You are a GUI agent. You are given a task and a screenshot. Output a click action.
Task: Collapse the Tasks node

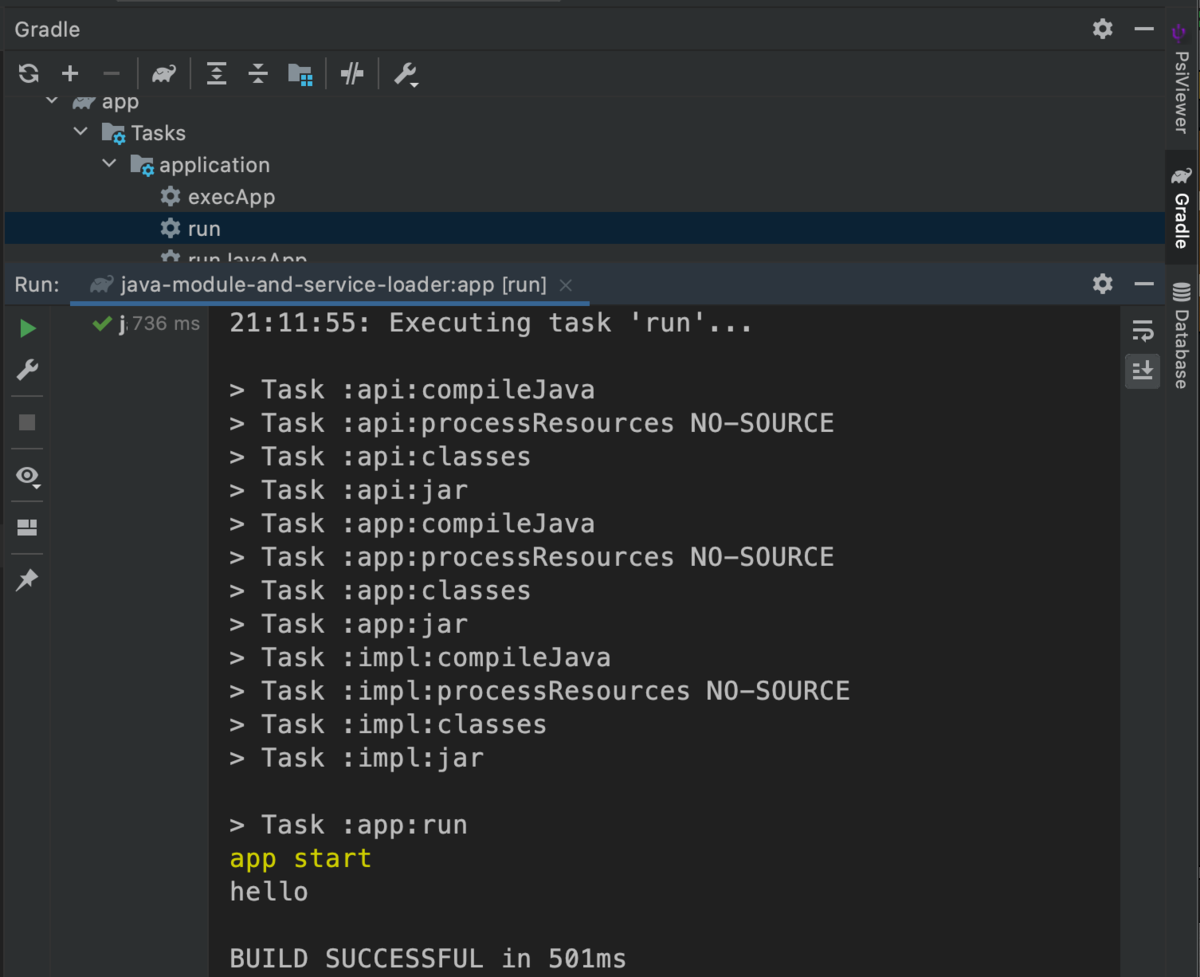pyautogui.click(x=81, y=132)
